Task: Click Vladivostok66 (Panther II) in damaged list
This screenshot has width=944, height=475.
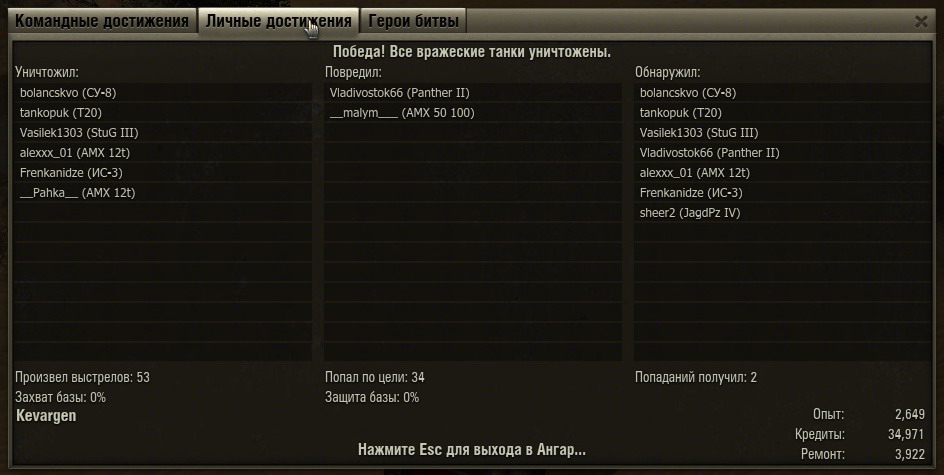Action: click(x=473, y=93)
